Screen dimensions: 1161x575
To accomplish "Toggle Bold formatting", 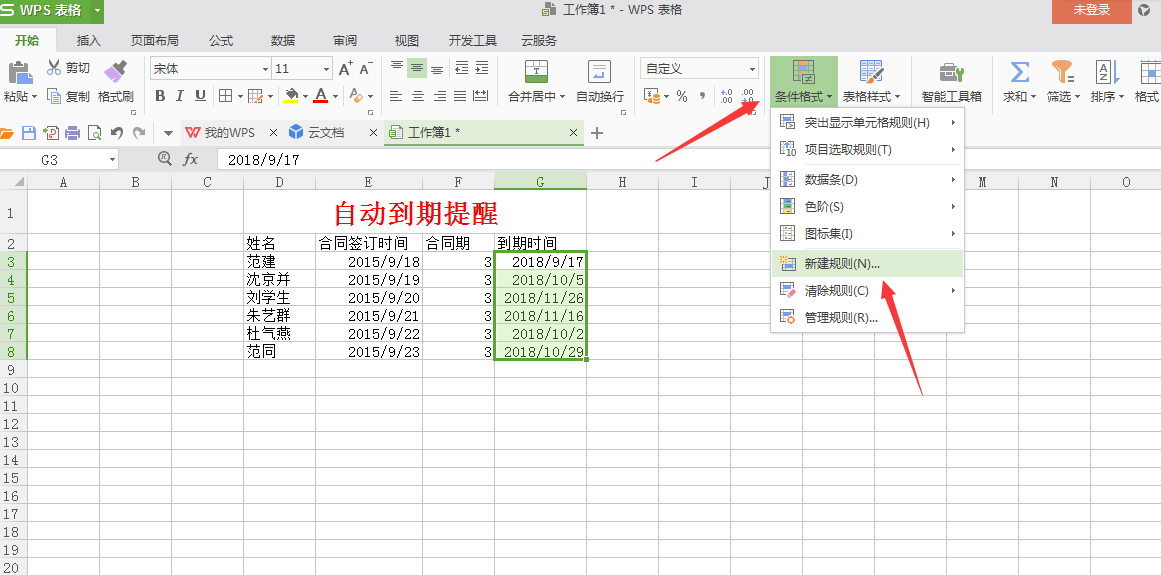I will [159, 95].
